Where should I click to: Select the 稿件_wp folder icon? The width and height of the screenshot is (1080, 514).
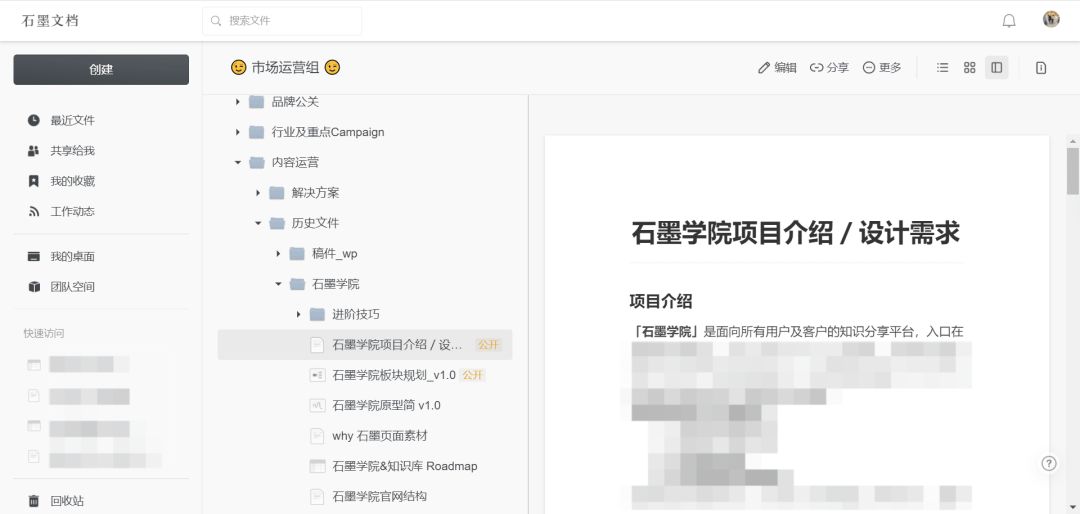click(x=297, y=254)
